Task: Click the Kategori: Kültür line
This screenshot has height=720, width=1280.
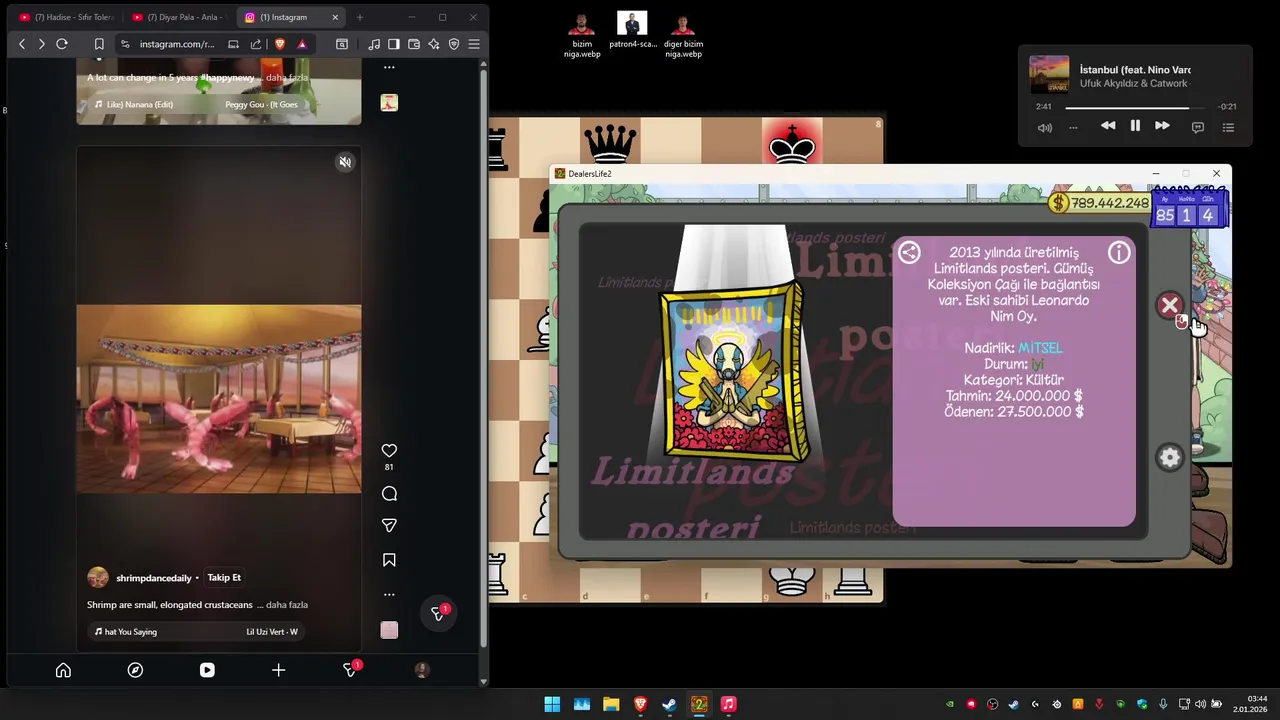Action: click(1014, 380)
